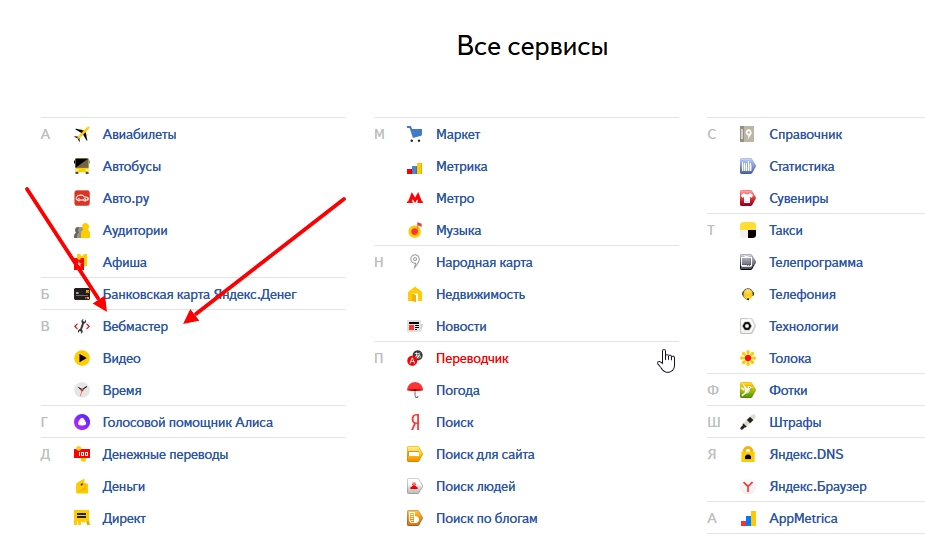The image size is (925, 539).
Task: Click the Недвижимость house icon
Action: [x=415, y=294]
